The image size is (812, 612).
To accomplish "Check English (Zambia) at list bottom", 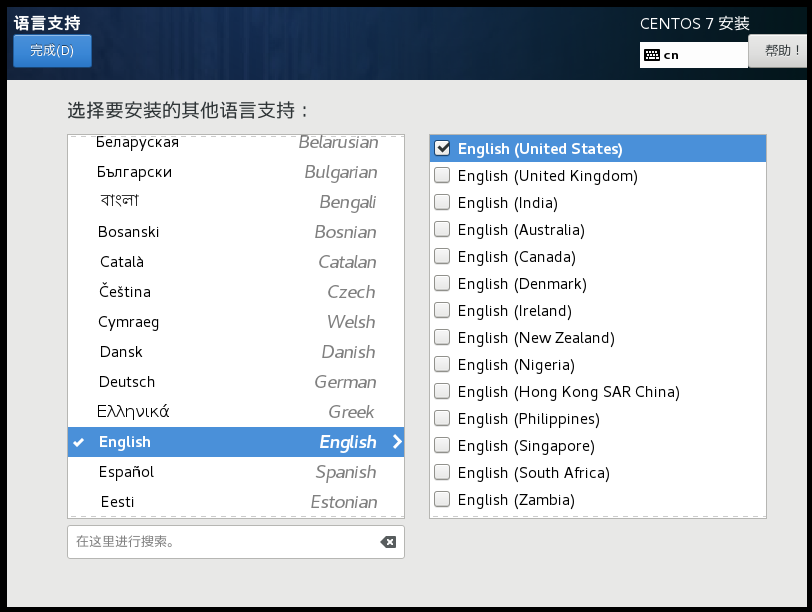I will point(441,499).
